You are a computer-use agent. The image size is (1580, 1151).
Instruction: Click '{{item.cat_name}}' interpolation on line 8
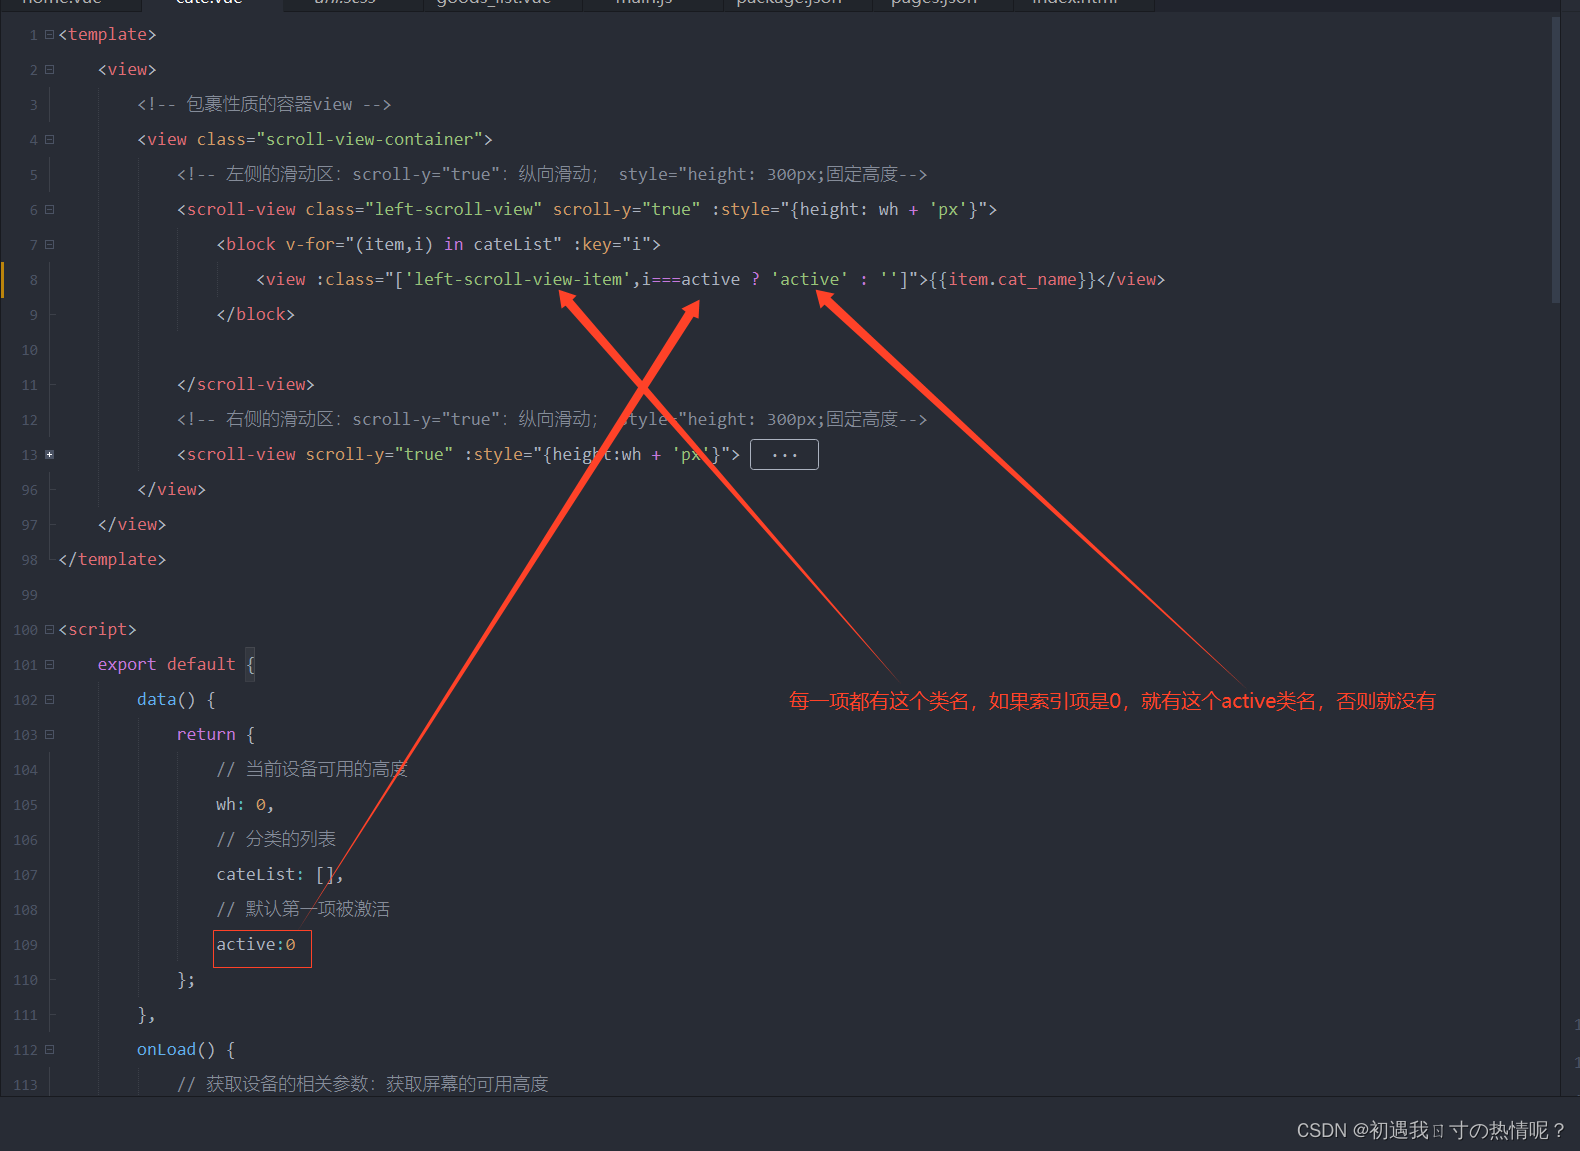point(1012,280)
